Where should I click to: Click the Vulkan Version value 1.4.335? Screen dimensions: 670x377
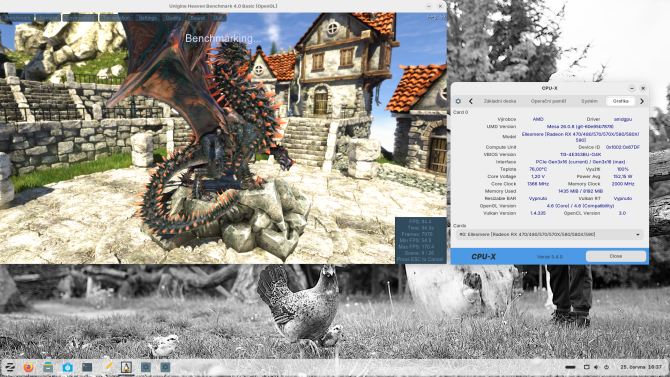[x=538, y=213]
